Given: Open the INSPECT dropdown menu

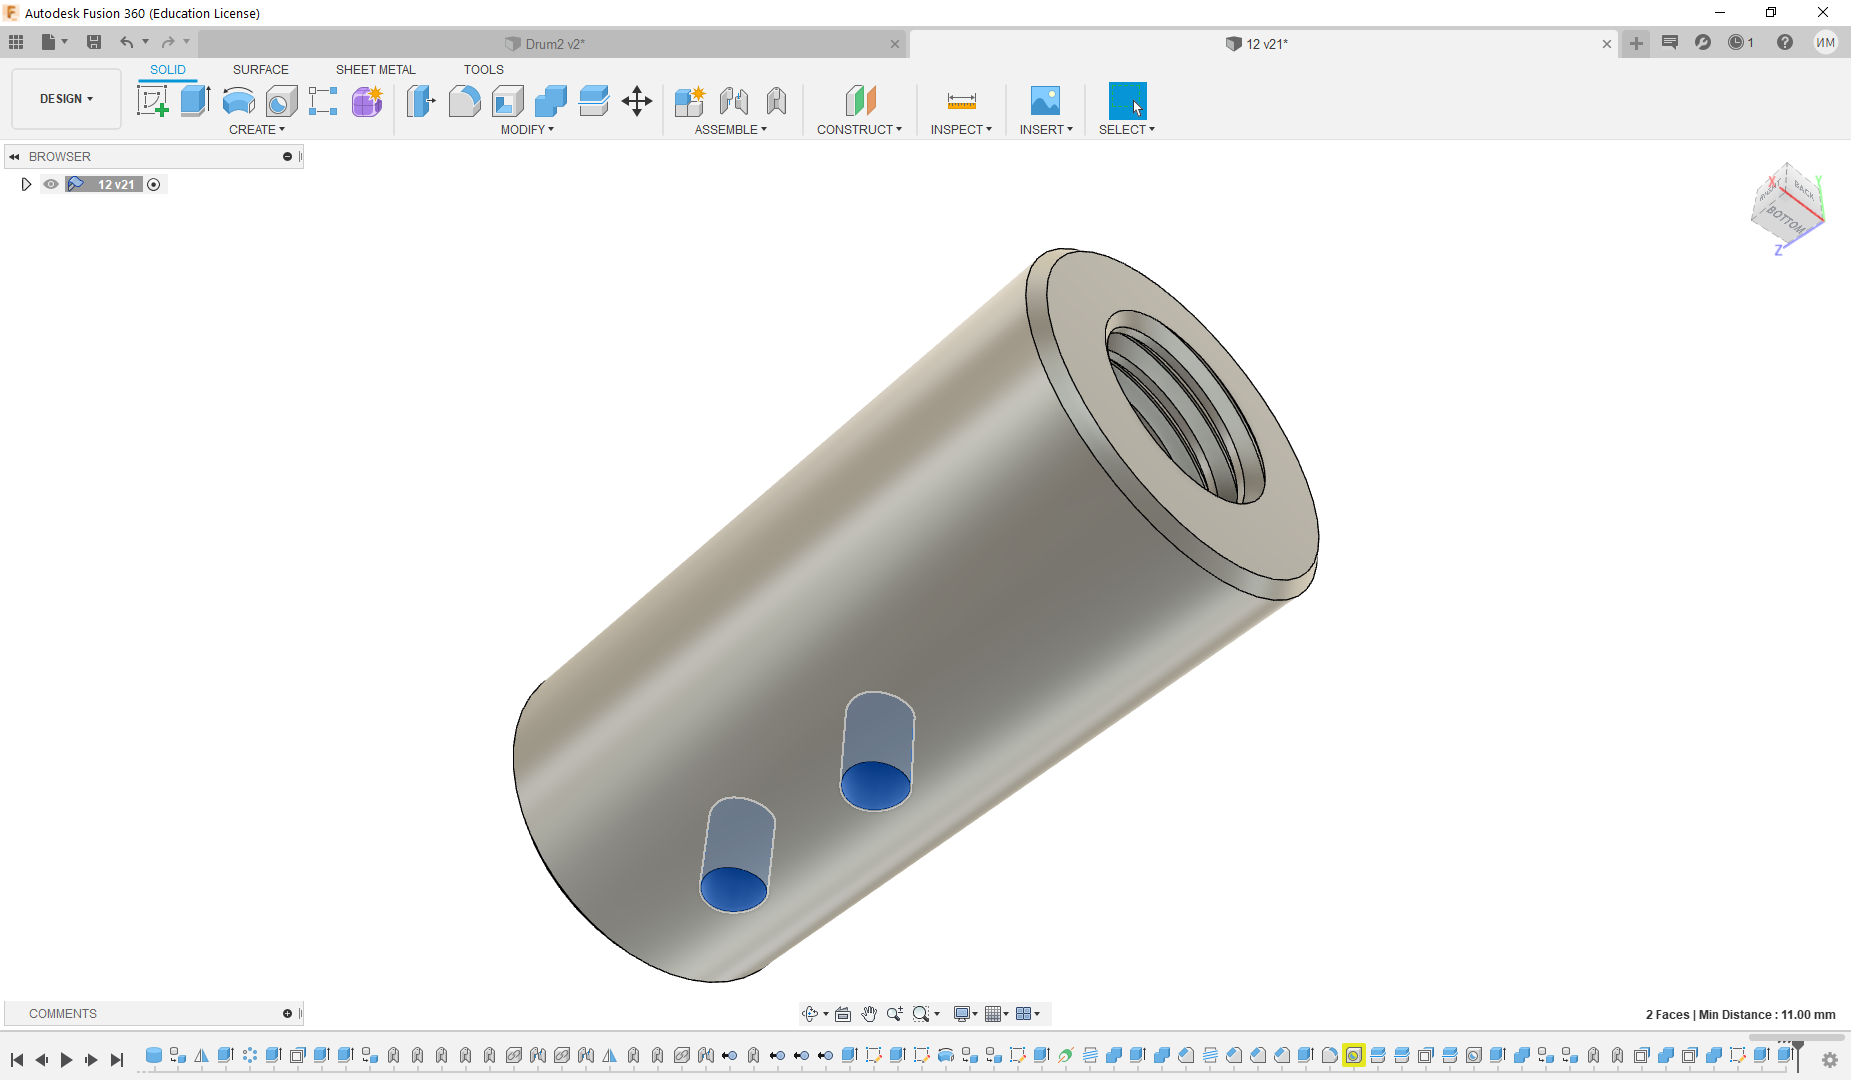Looking at the screenshot, I should (x=961, y=130).
